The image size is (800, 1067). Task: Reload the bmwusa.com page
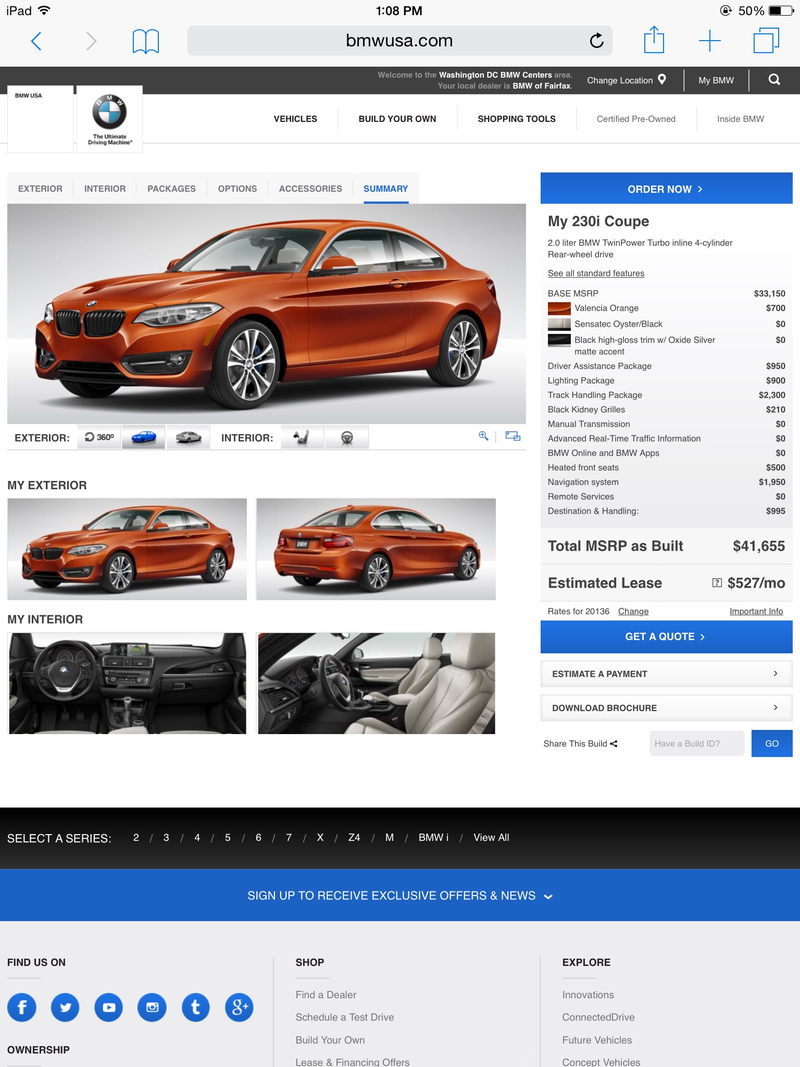point(597,41)
